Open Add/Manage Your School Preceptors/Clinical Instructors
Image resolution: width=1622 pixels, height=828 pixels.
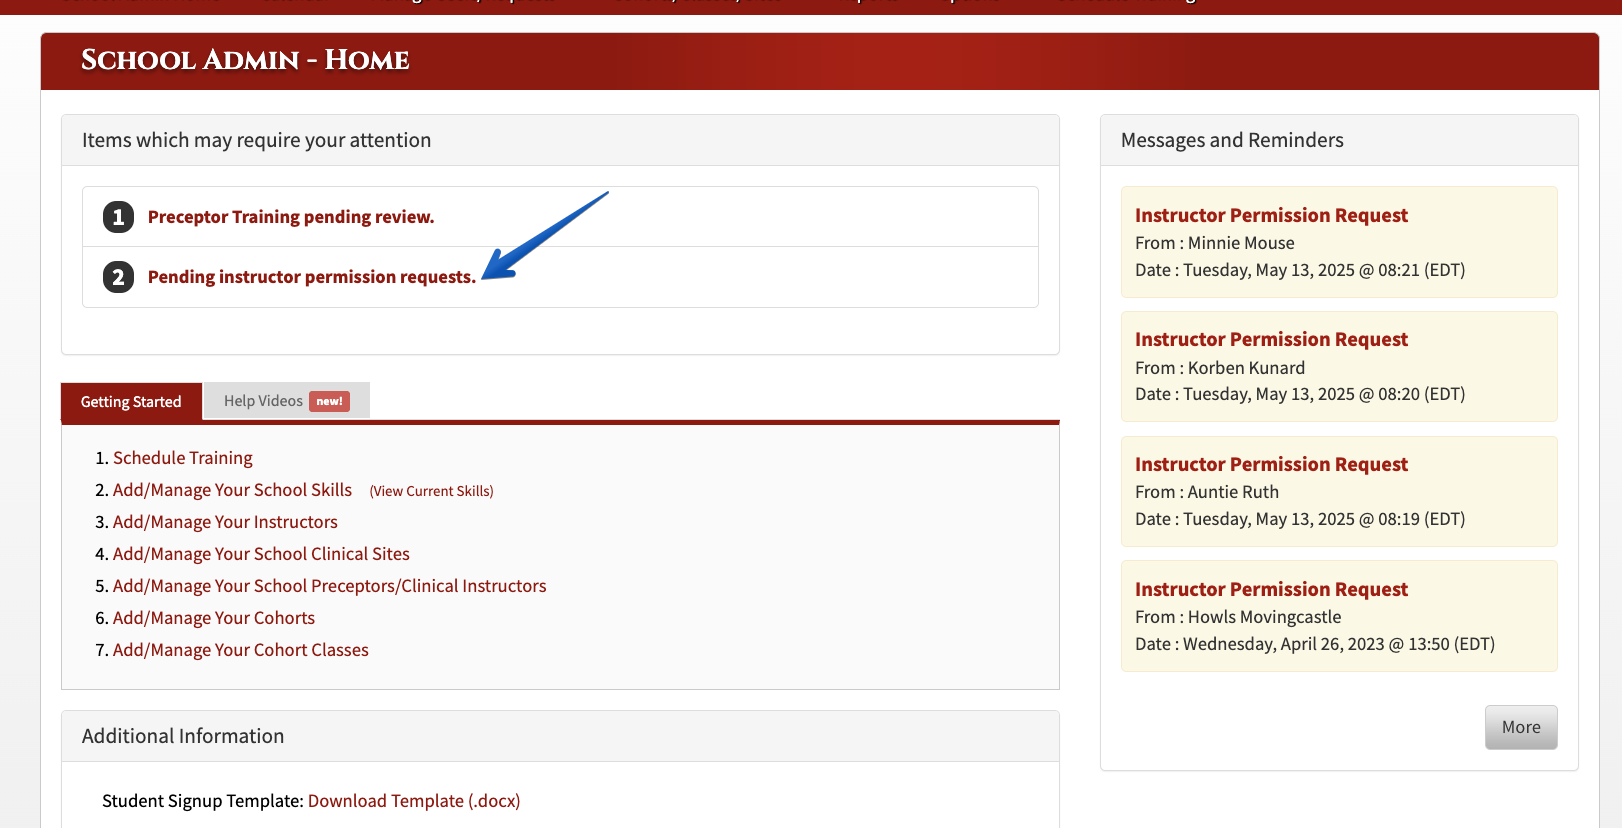tap(330, 586)
